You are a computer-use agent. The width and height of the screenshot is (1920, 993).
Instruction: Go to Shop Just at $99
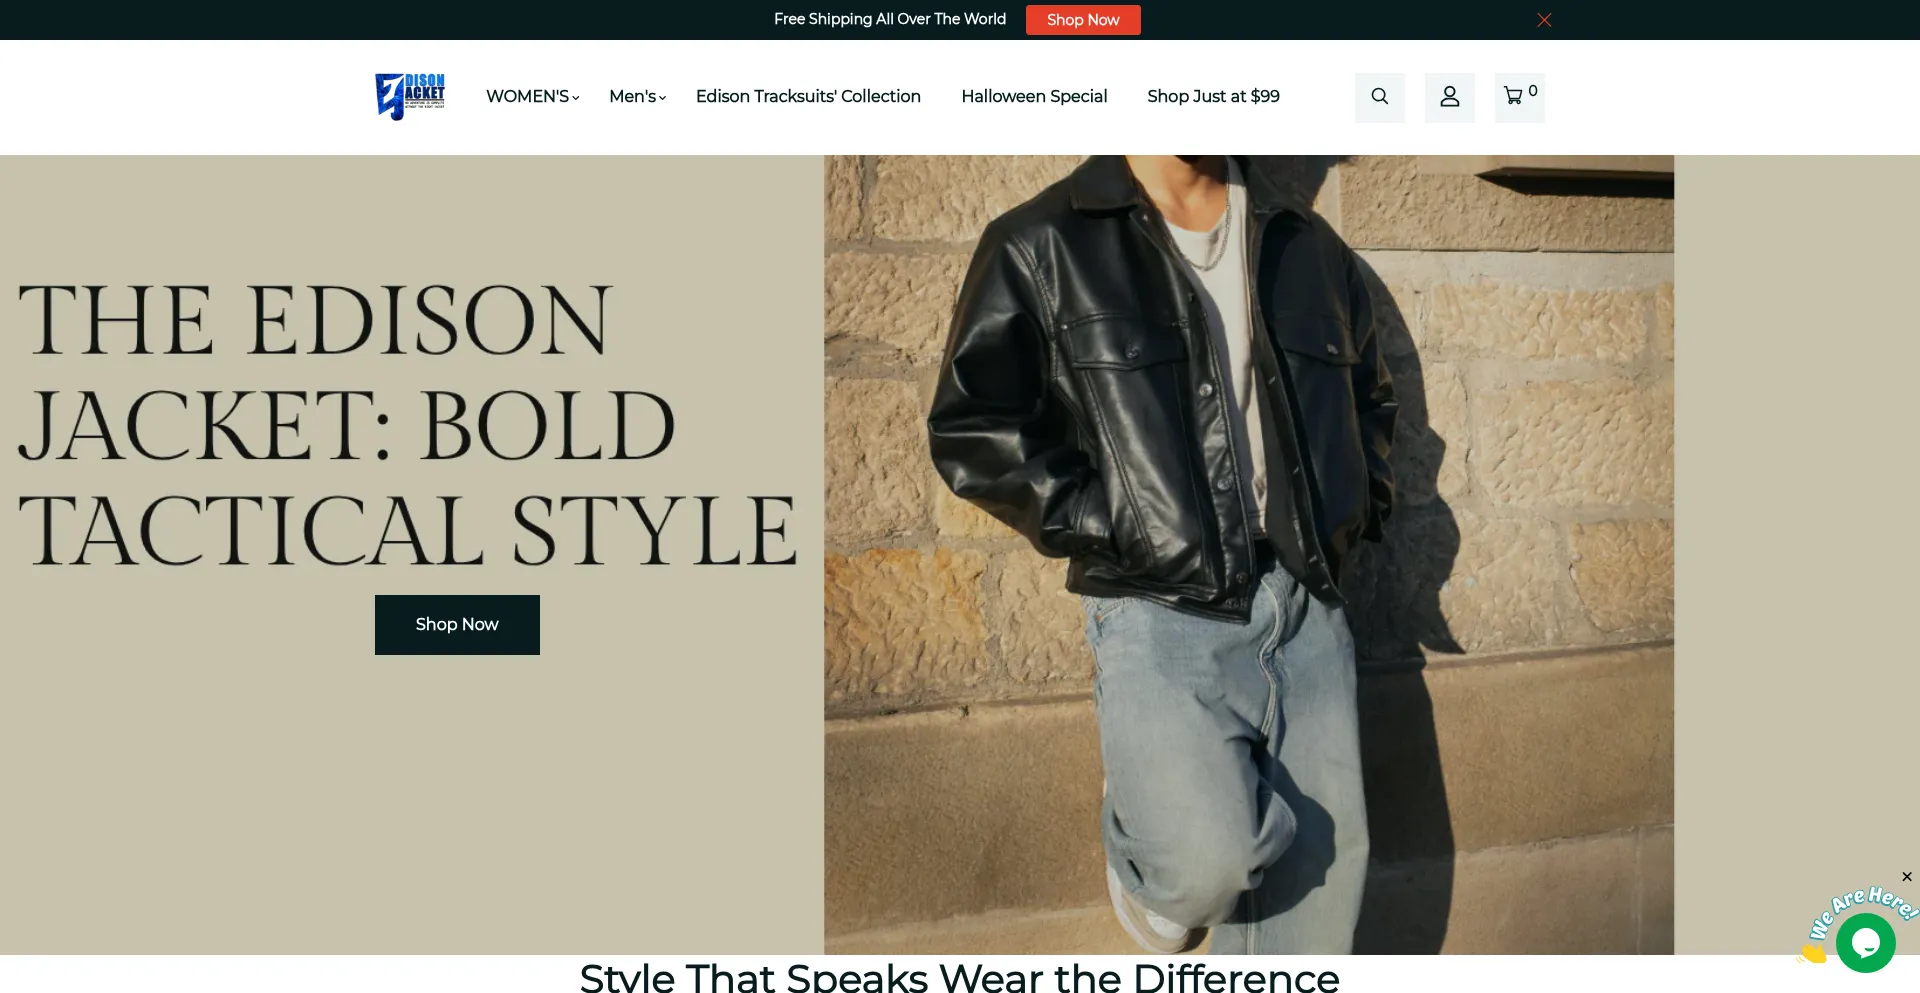click(x=1213, y=97)
